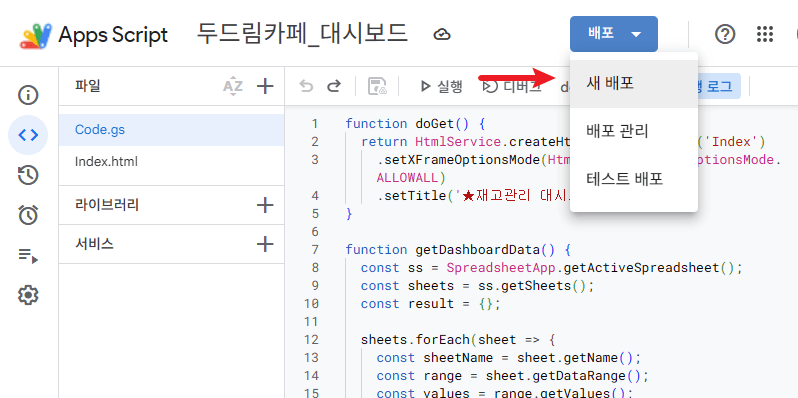Screen dimensions: 798x398
Task: Open the Triggers alarm clock icon
Action: point(28,215)
